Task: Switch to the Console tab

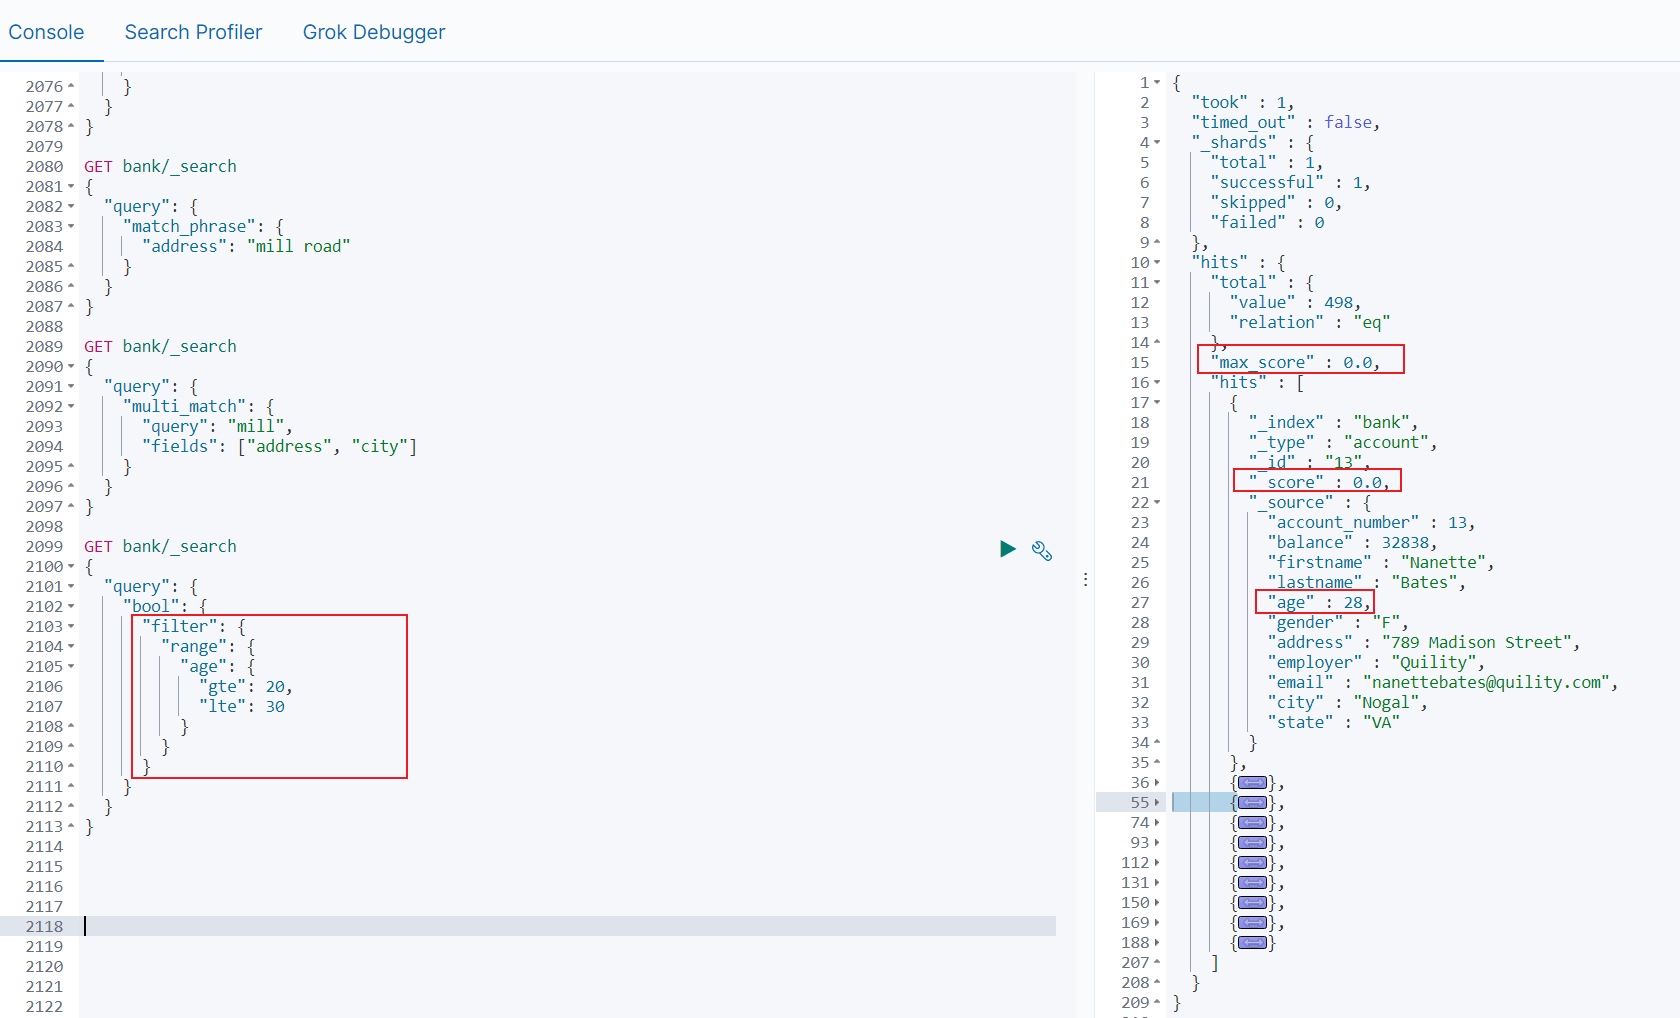Action: 46,32
